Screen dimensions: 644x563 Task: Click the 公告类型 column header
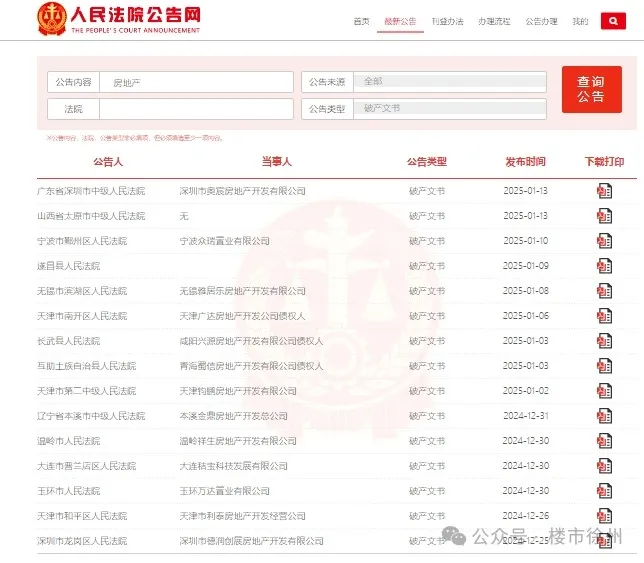427,162
